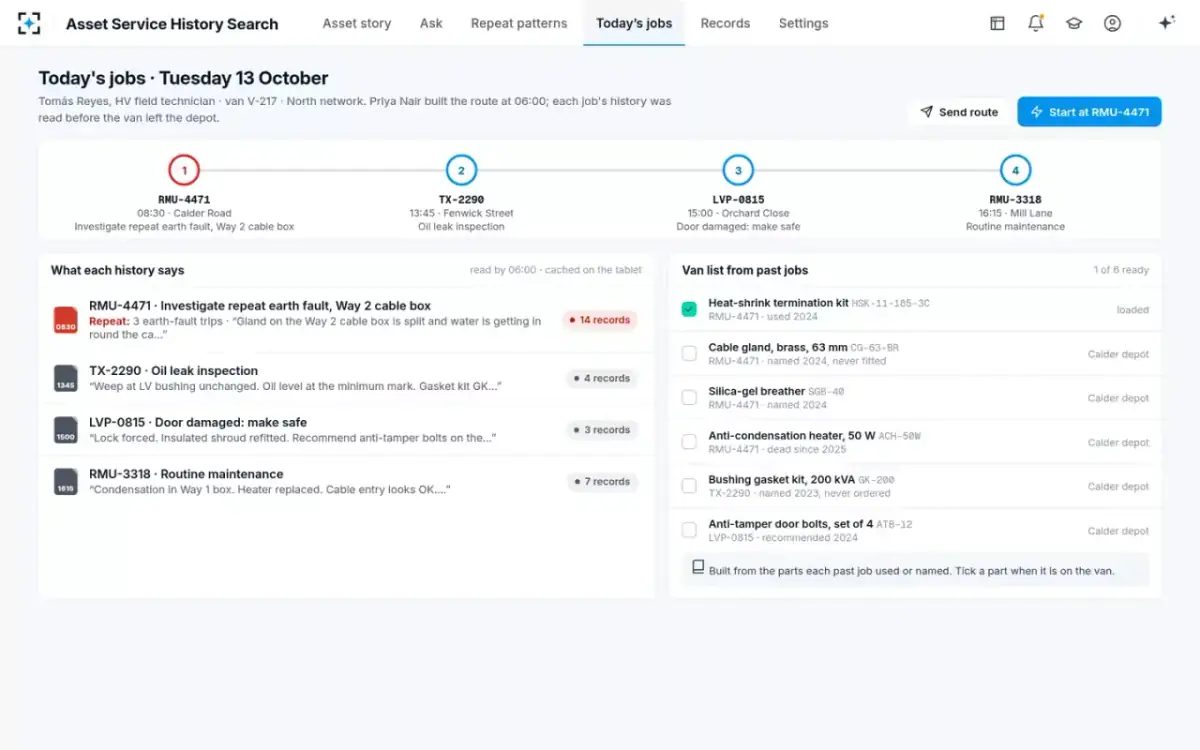Image resolution: width=1200 pixels, height=750 pixels.
Task: Open the notifications bell
Action: tap(1036, 23)
